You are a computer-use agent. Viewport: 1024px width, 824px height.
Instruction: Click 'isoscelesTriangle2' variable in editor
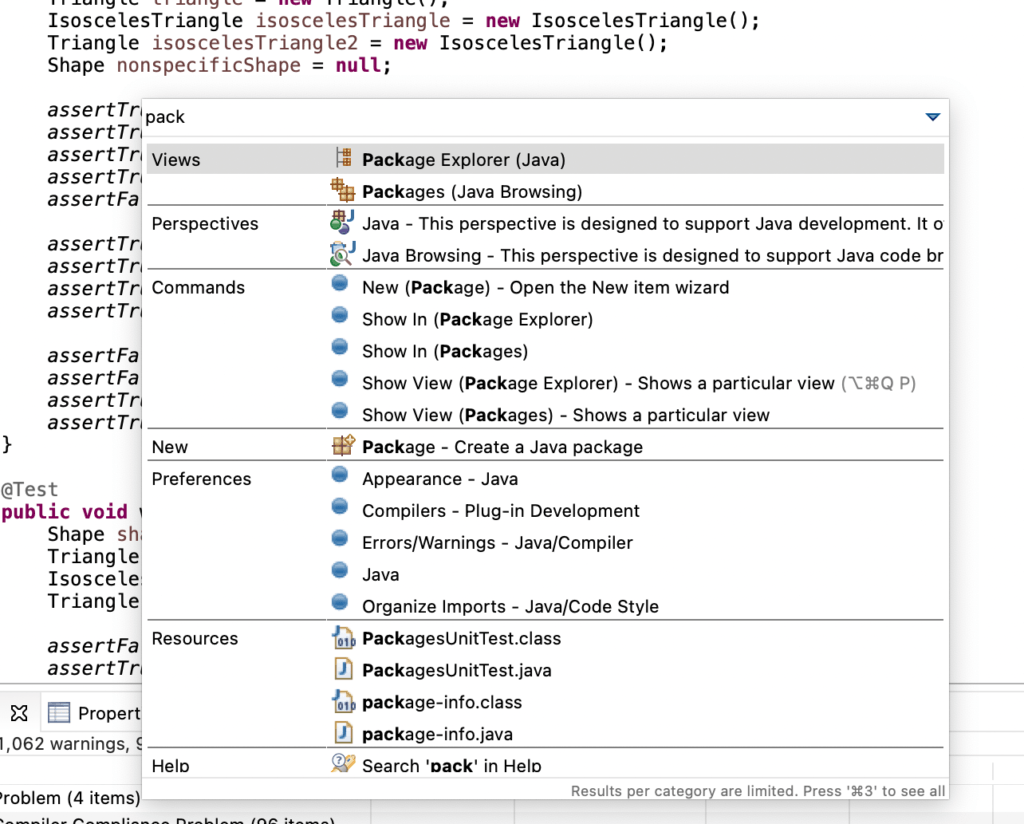click(x=255, y=43)
